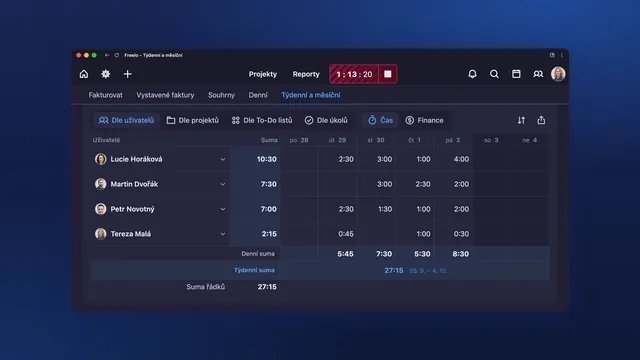Open profile avatar menu
Screen dimensions: 640x360
click(x=558, y=74)
